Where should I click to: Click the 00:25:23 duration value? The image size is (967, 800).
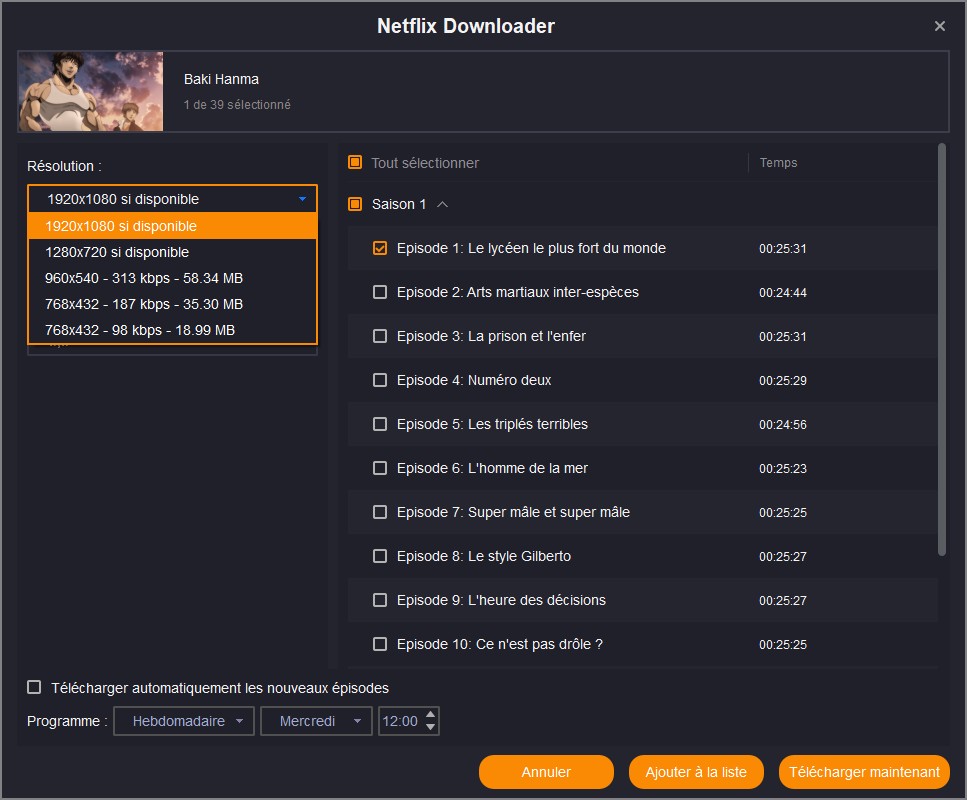[783, 469]
